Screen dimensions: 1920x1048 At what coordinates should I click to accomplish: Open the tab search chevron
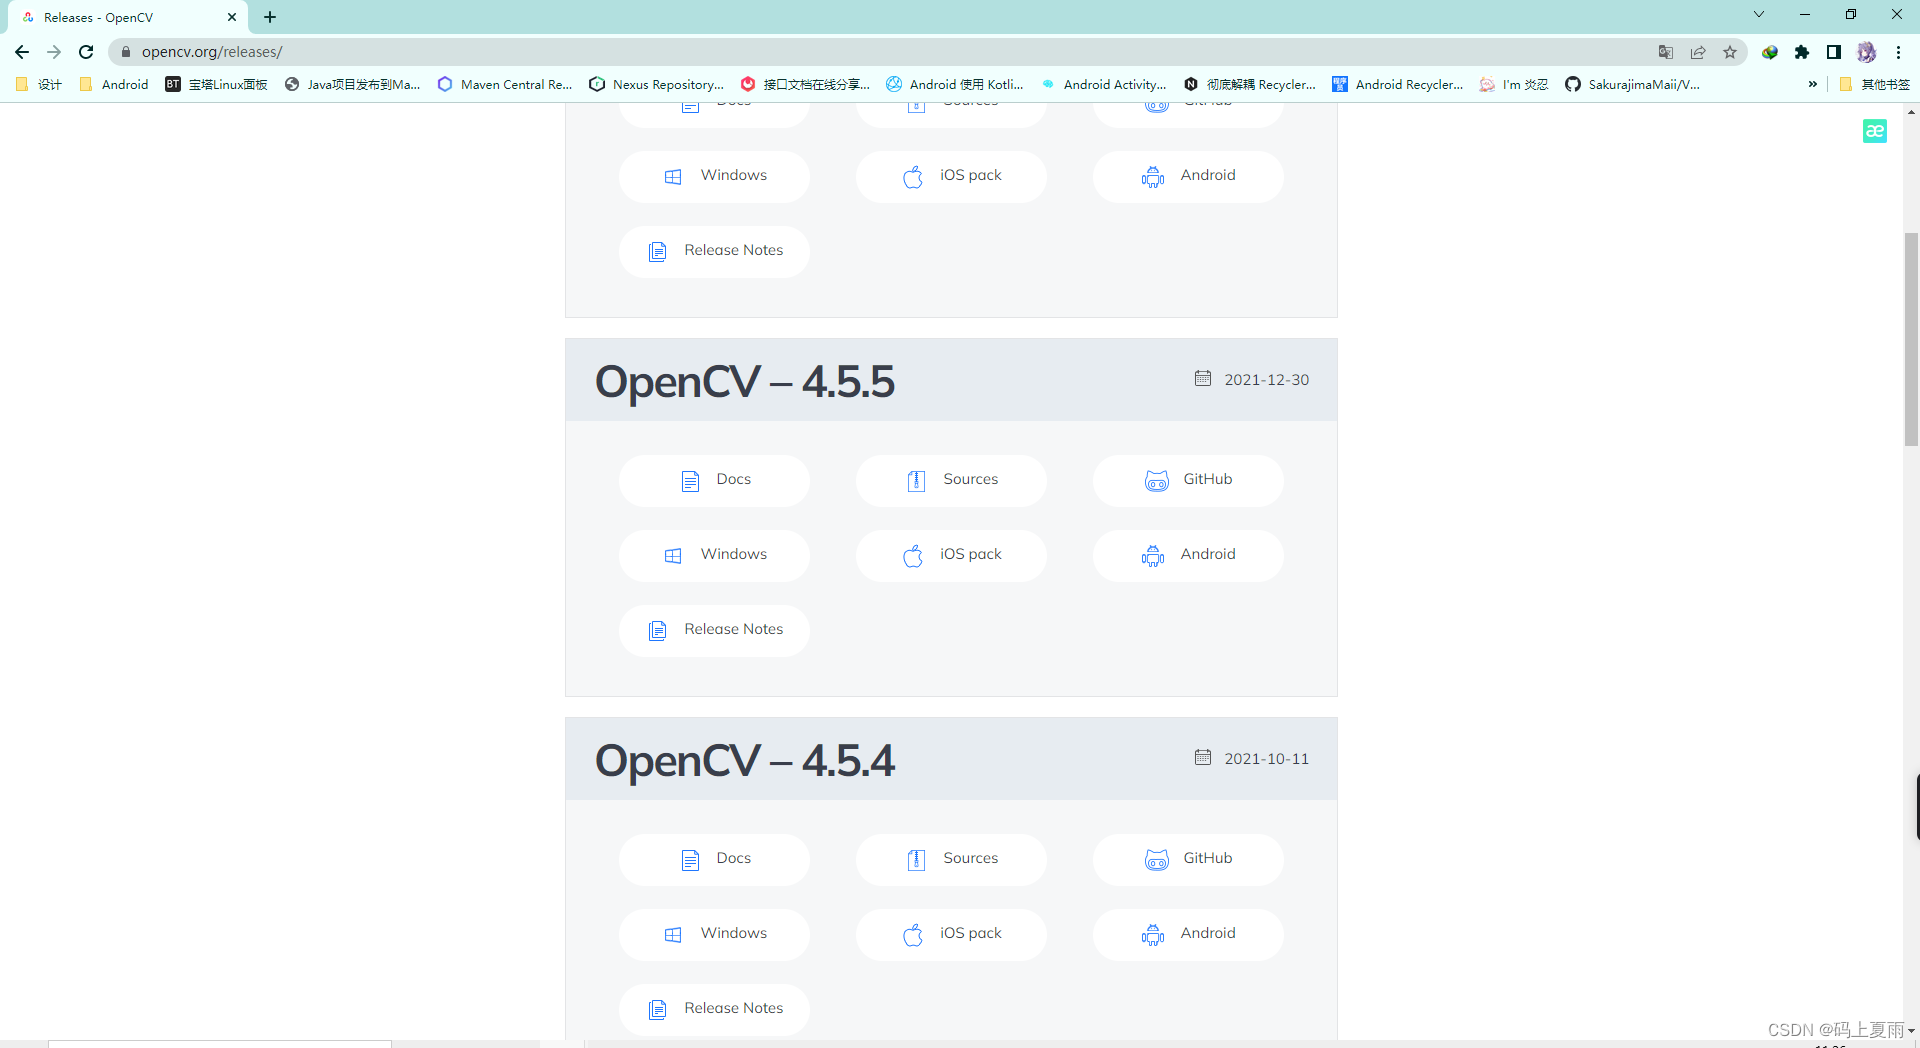[1758, 14]
